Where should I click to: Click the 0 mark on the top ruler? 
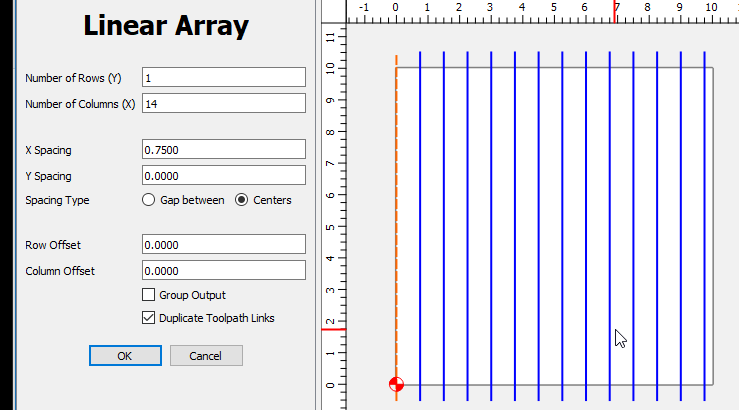[395, 8]
